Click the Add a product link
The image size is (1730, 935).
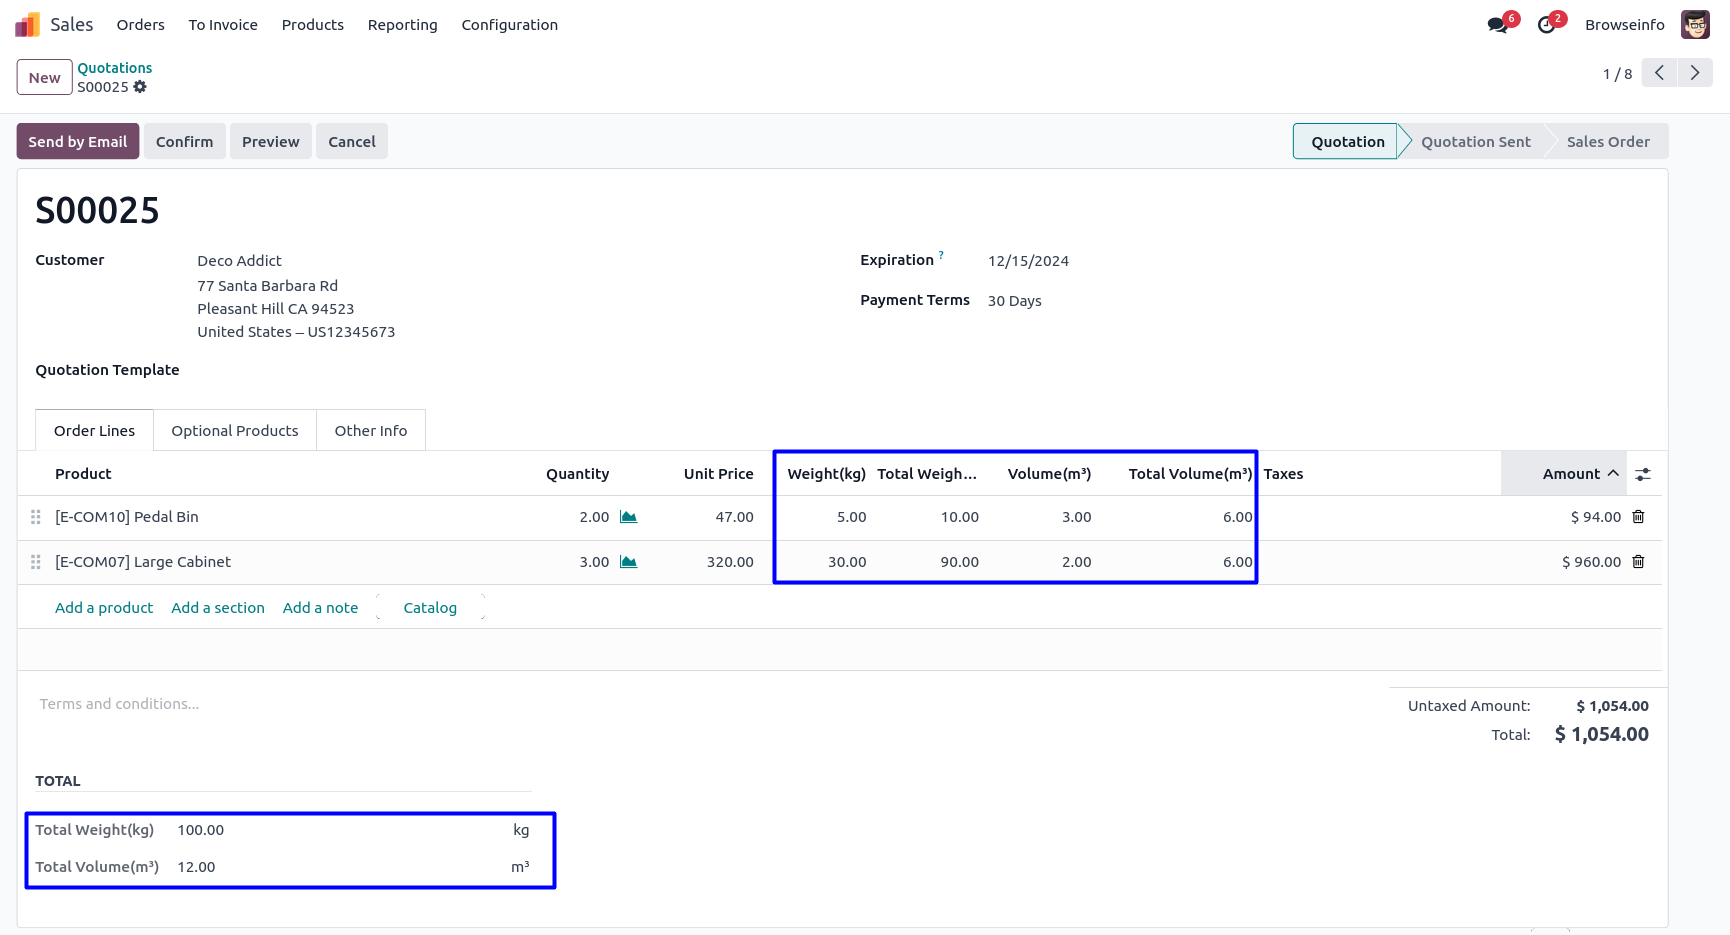(104, 608)
